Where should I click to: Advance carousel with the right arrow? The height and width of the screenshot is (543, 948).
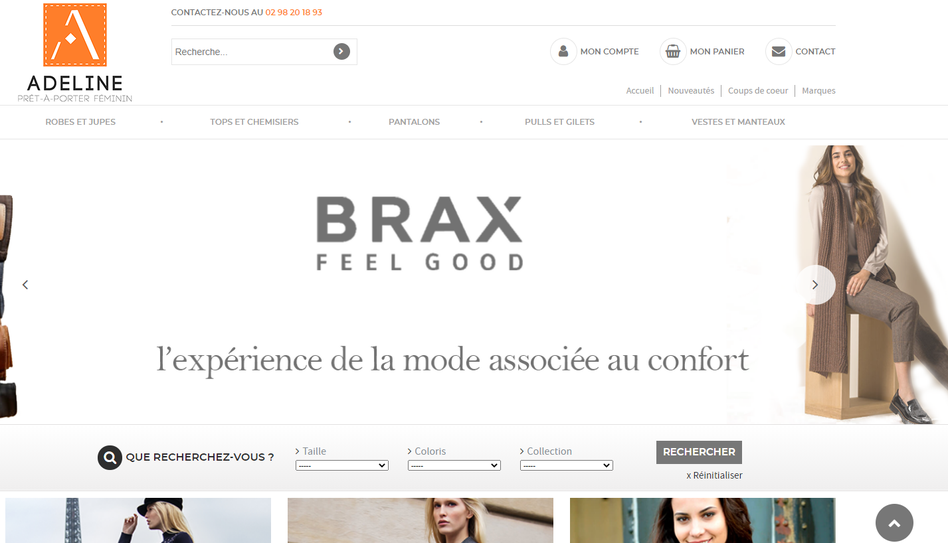(x=816, y=285)
